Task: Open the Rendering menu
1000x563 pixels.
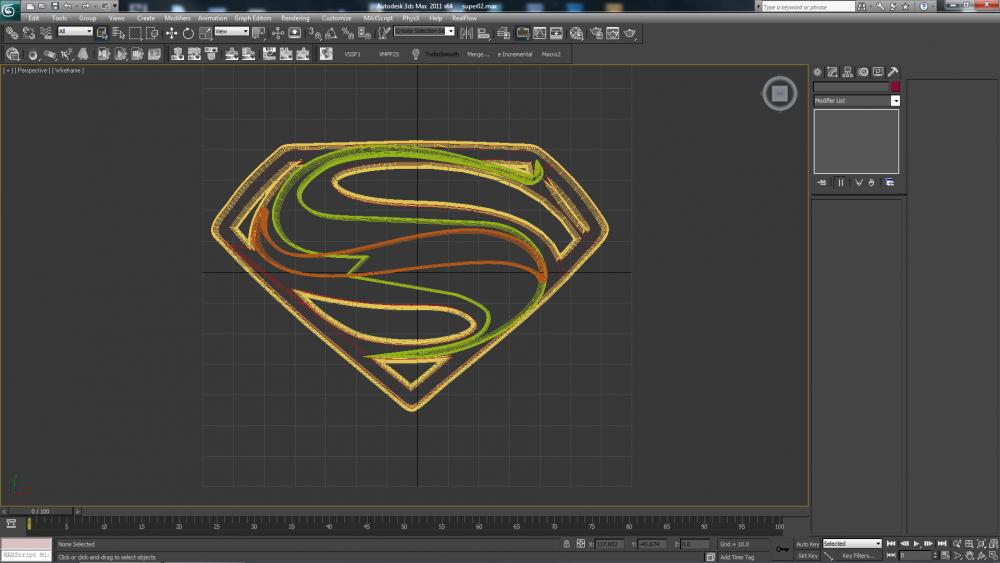Action: [295, 18]
